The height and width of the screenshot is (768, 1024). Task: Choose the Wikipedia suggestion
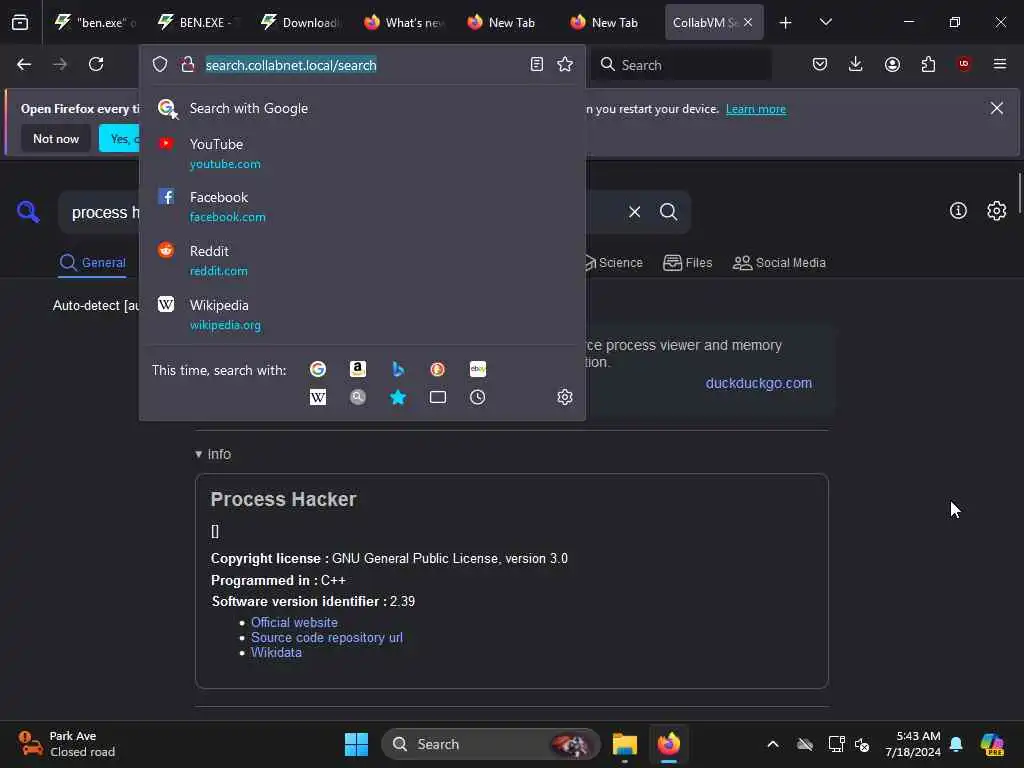point(362,315)
